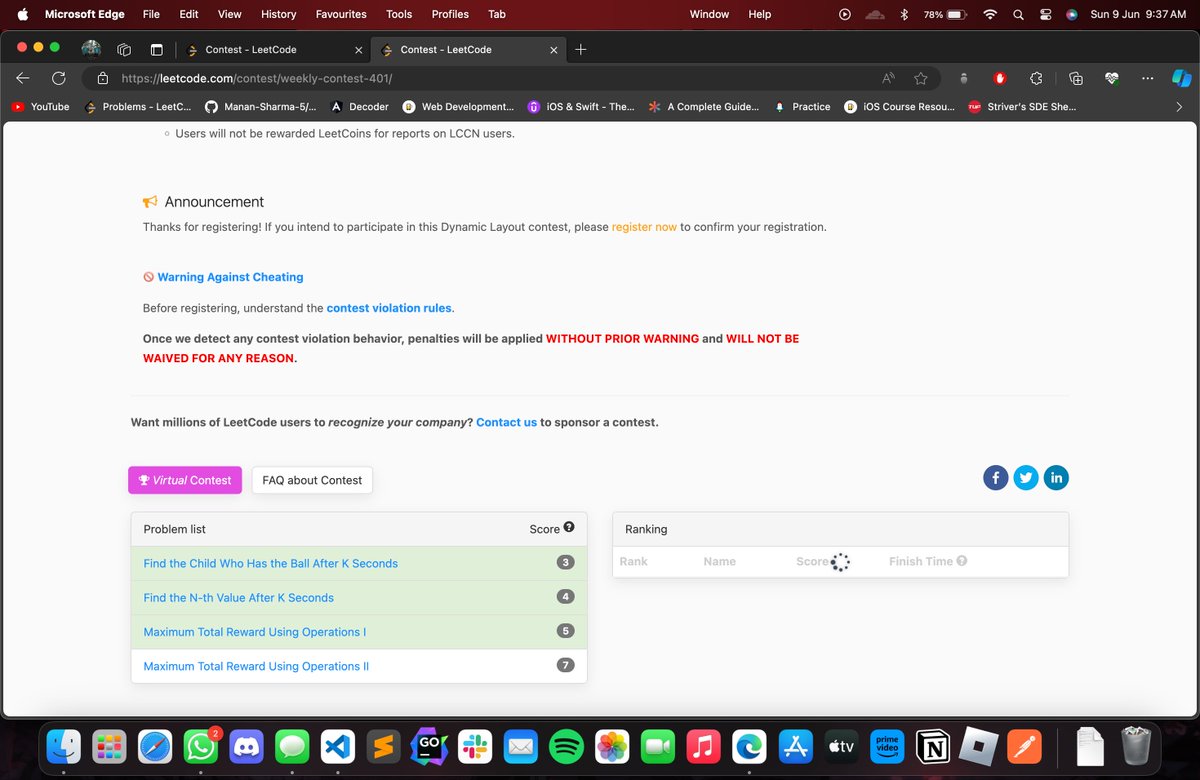
Task: Open the Collections icon in toolbar
Action: click(x=1076, y=78)
